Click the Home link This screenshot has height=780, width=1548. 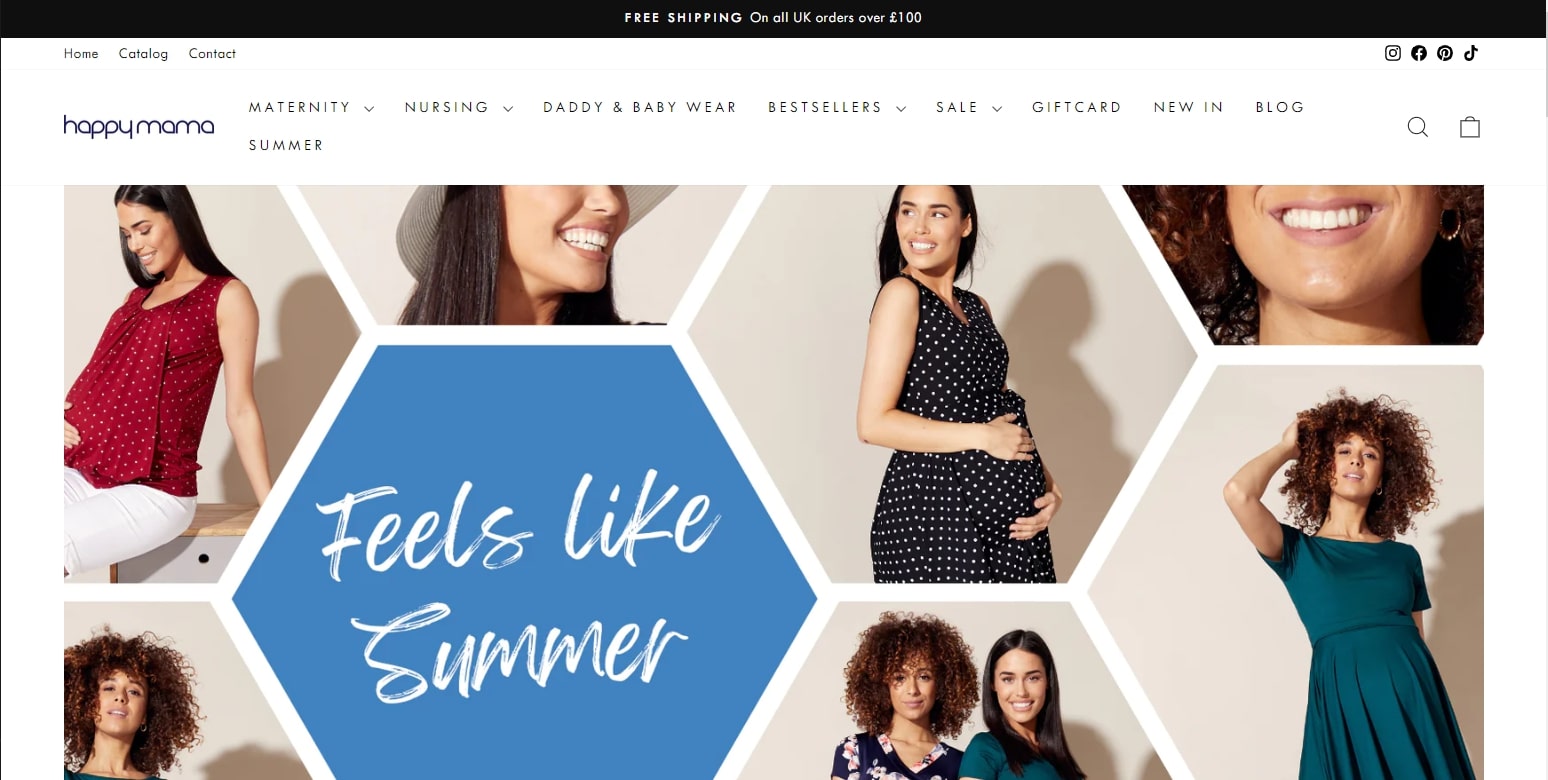[x=81, y=54]
